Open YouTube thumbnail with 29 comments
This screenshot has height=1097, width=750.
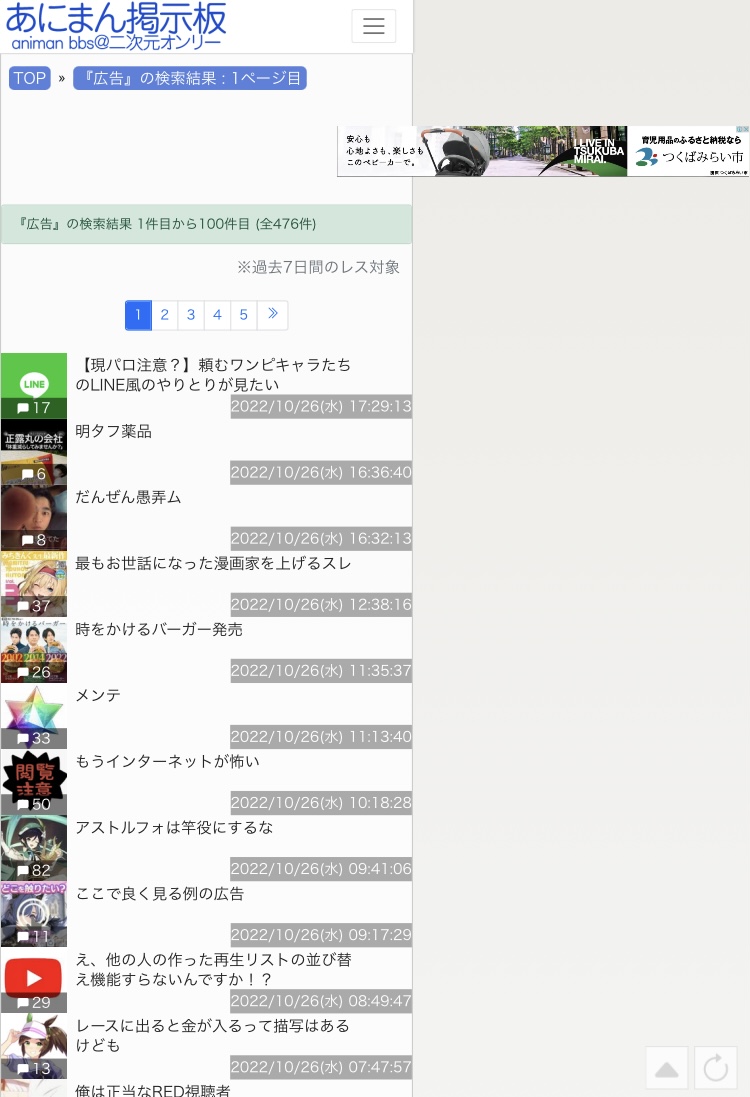click(x=34, y=981)
